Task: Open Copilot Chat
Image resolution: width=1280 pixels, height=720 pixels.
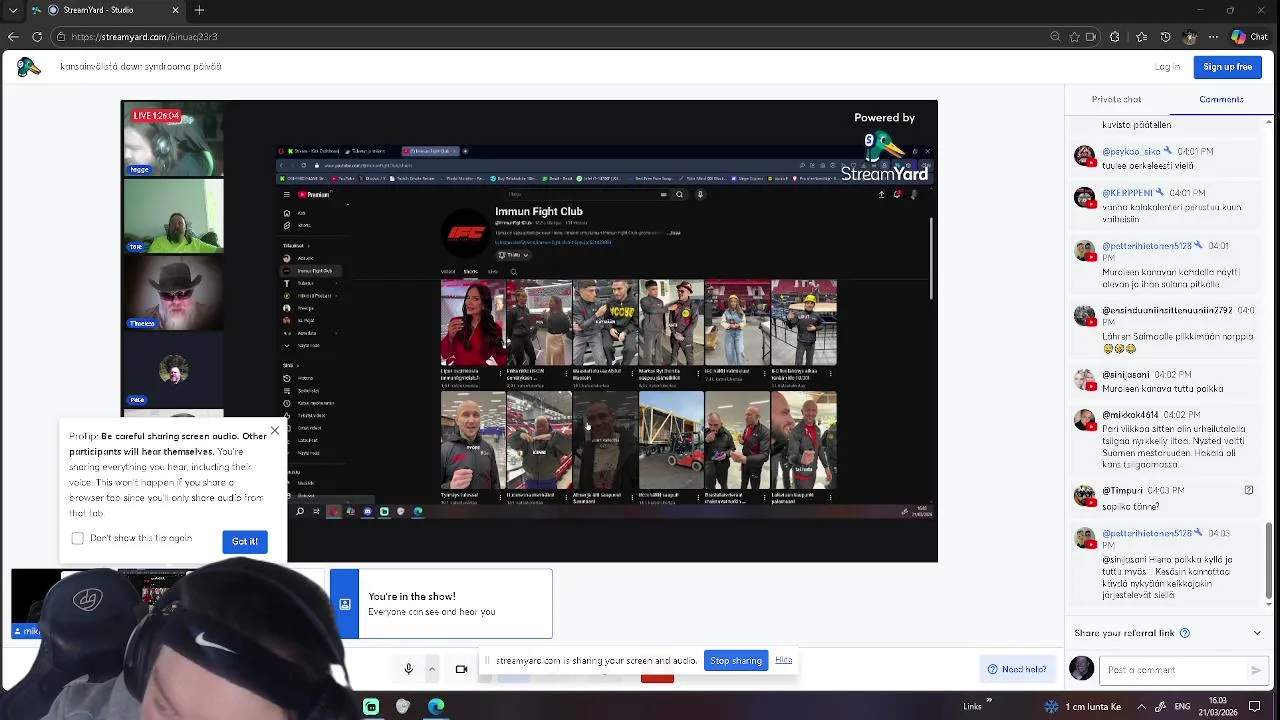Action: [1249, 37]
